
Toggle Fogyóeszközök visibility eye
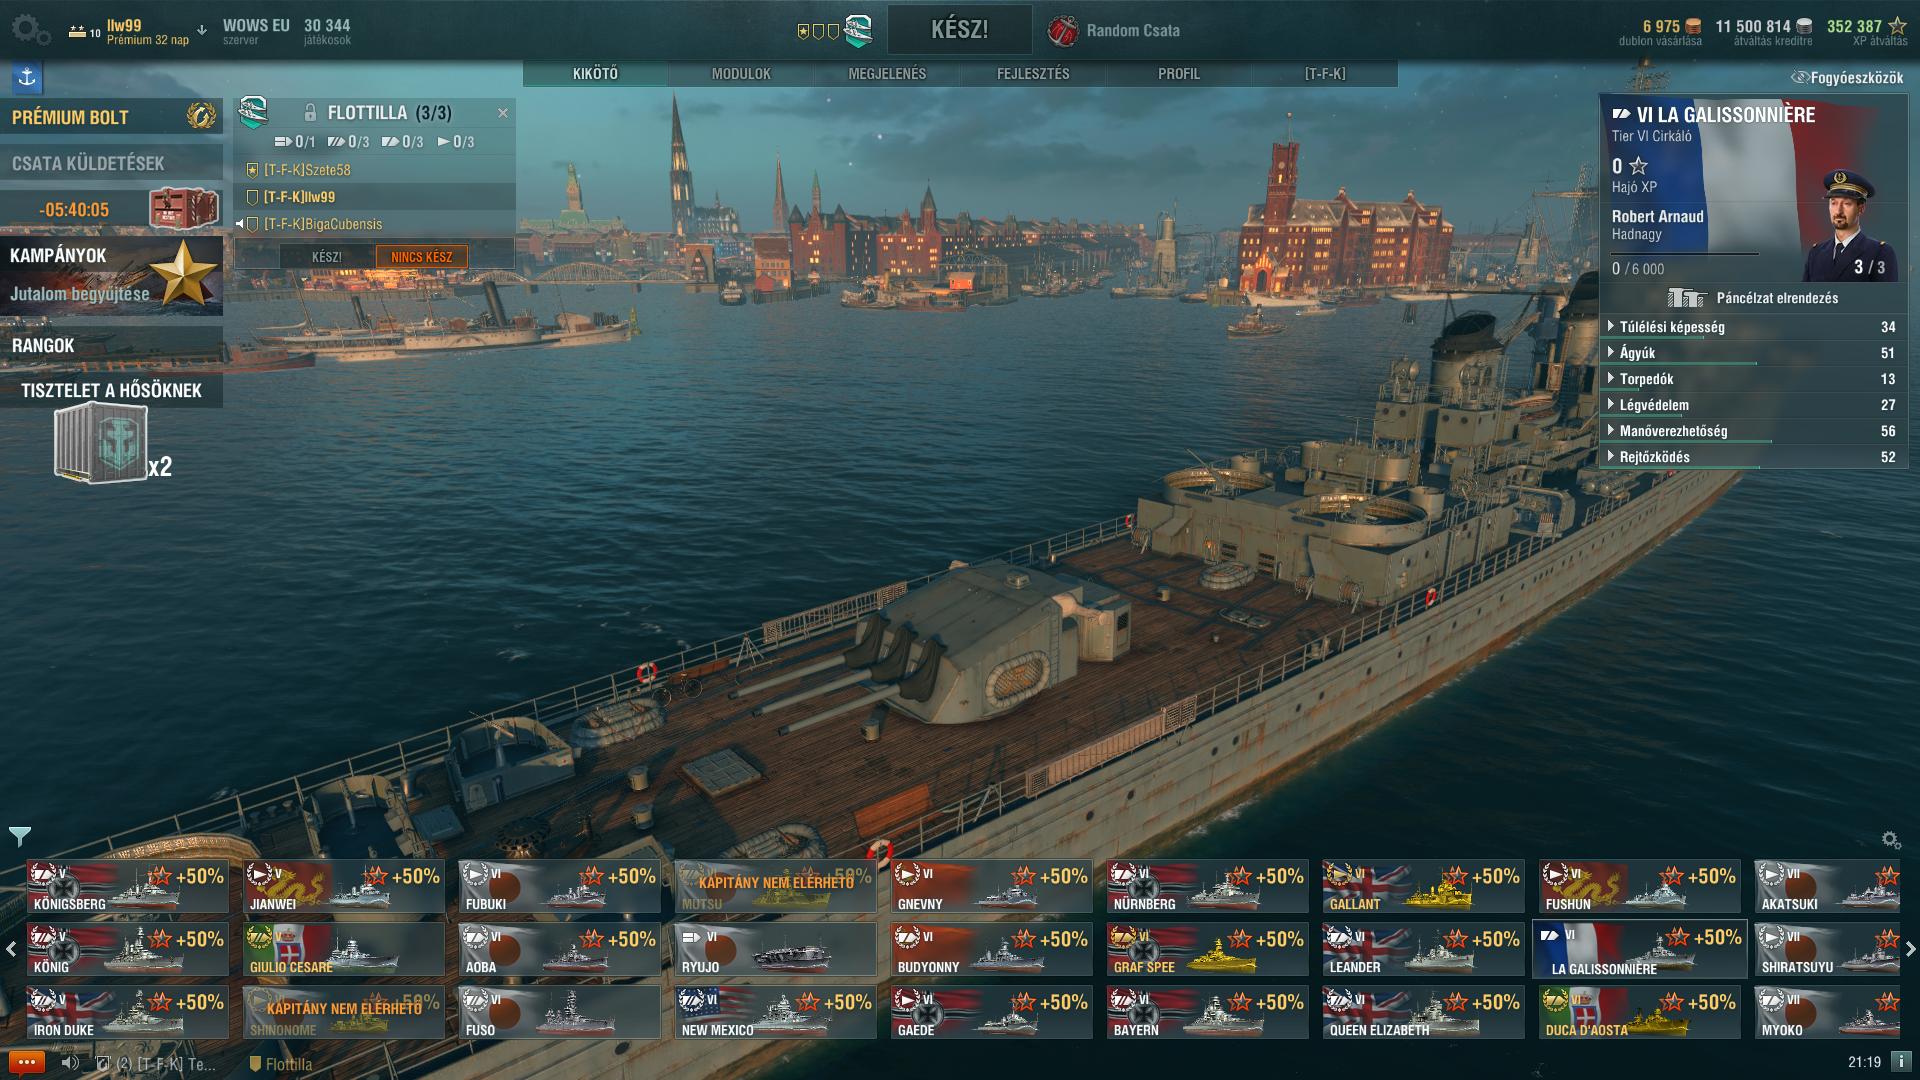[x=1800, y=77]
